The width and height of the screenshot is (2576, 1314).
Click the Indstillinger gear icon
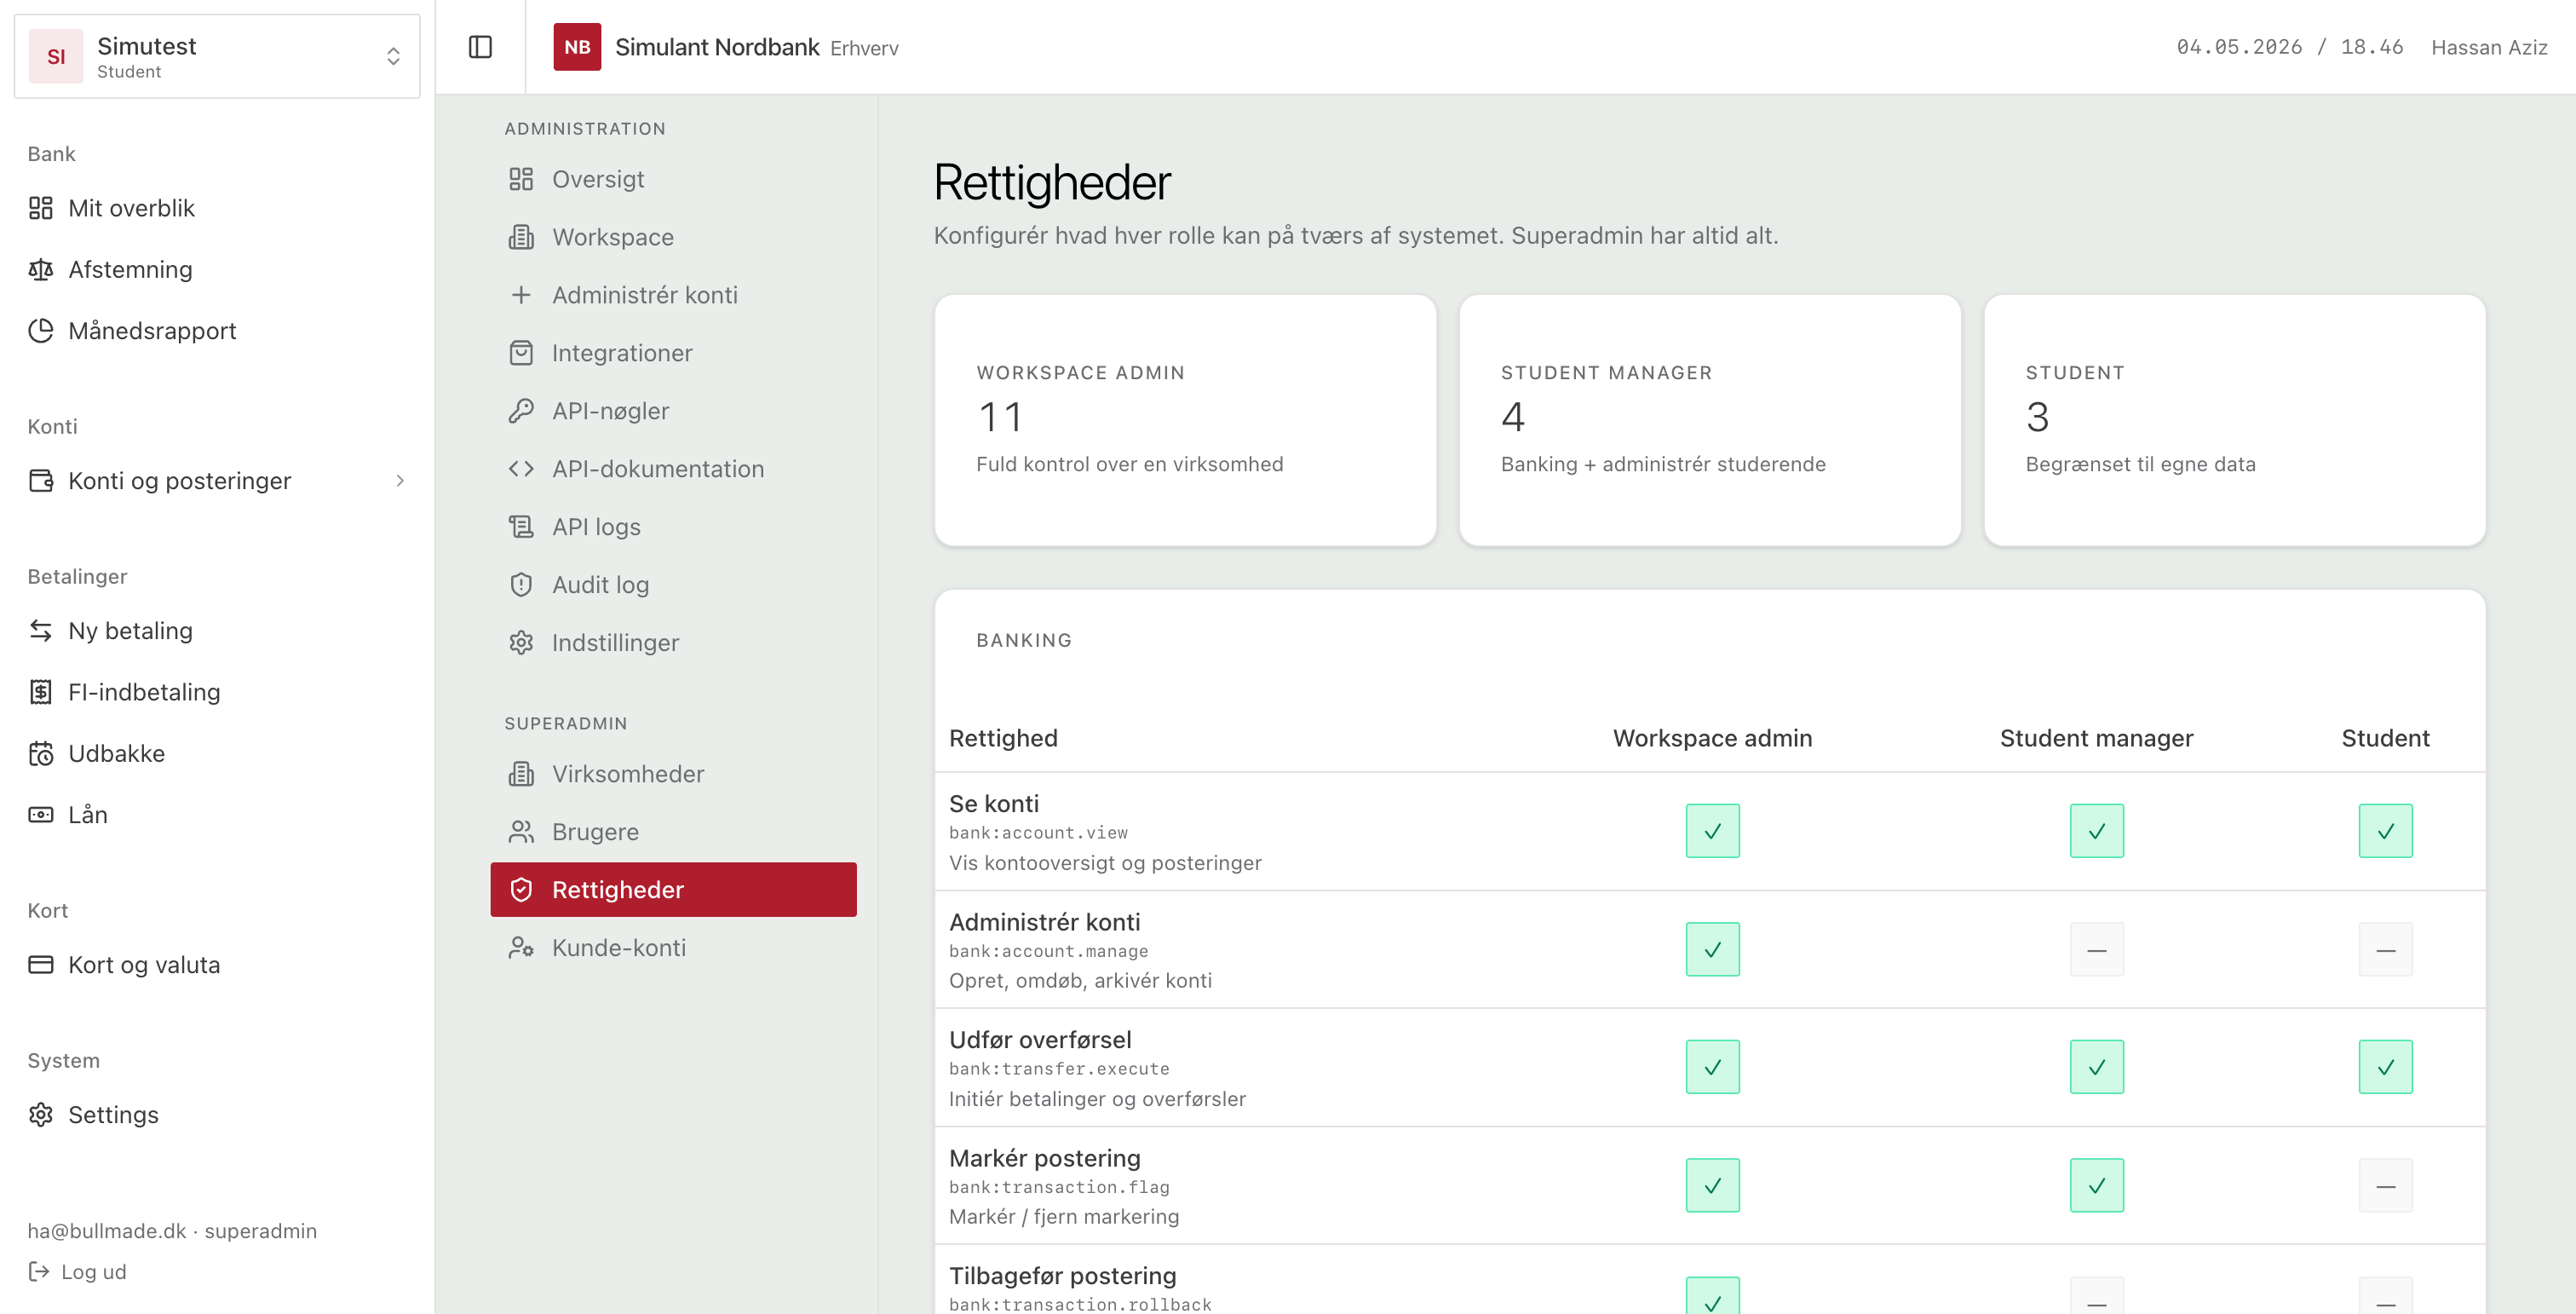click(521, 643)
